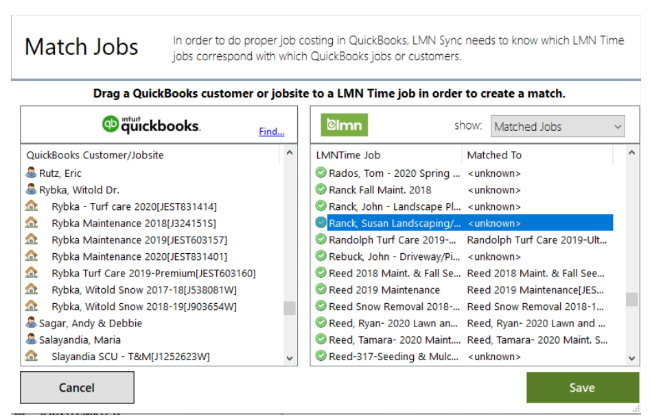654x418 pixels.
Task: Click the LMN job list scrollbar thumb
Action: [x=632, y=300]
